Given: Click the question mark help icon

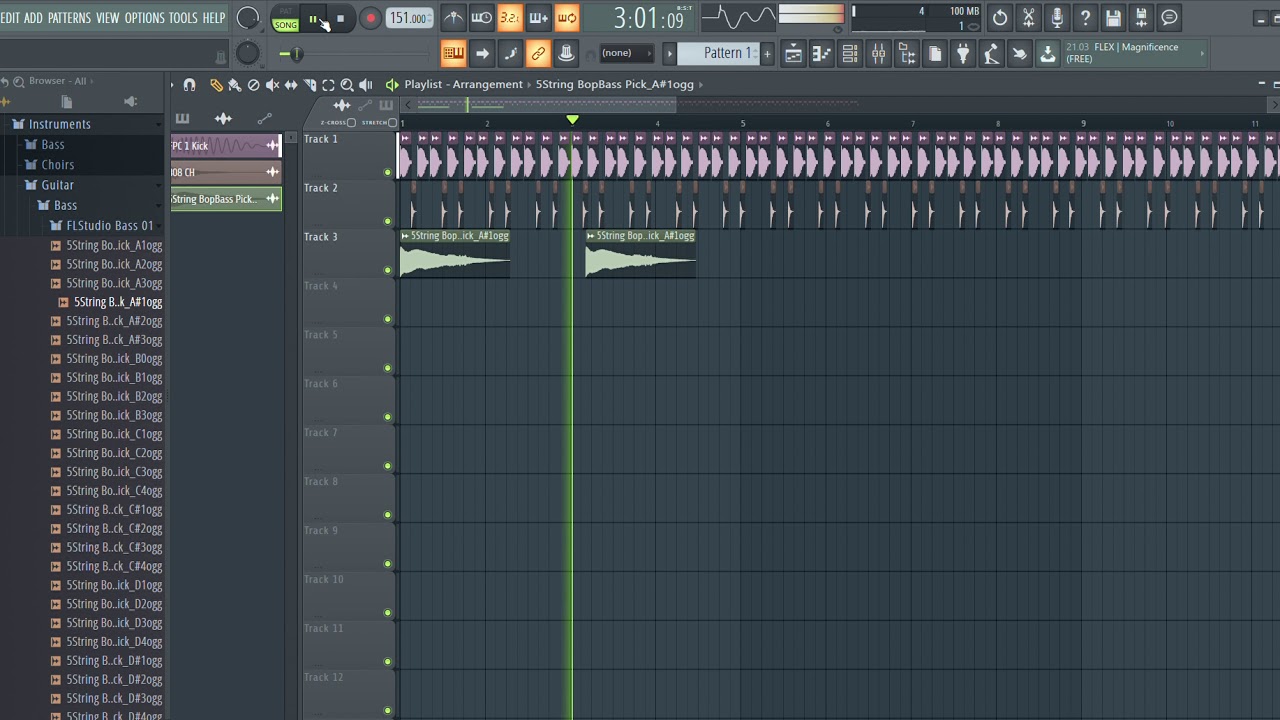Looking at the screenshot, I should (1085, 18).
